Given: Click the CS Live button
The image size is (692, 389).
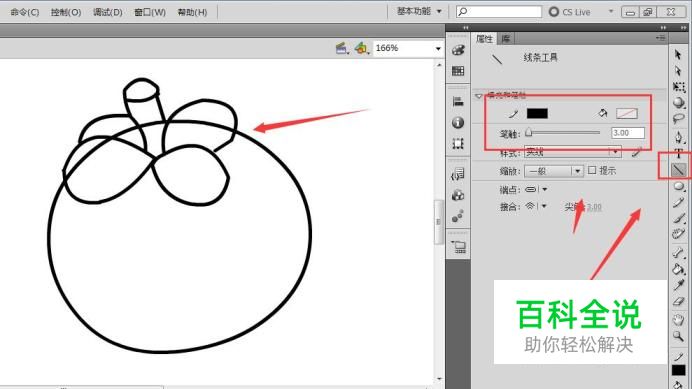Looking at the screenshot, I should point(569,12).
